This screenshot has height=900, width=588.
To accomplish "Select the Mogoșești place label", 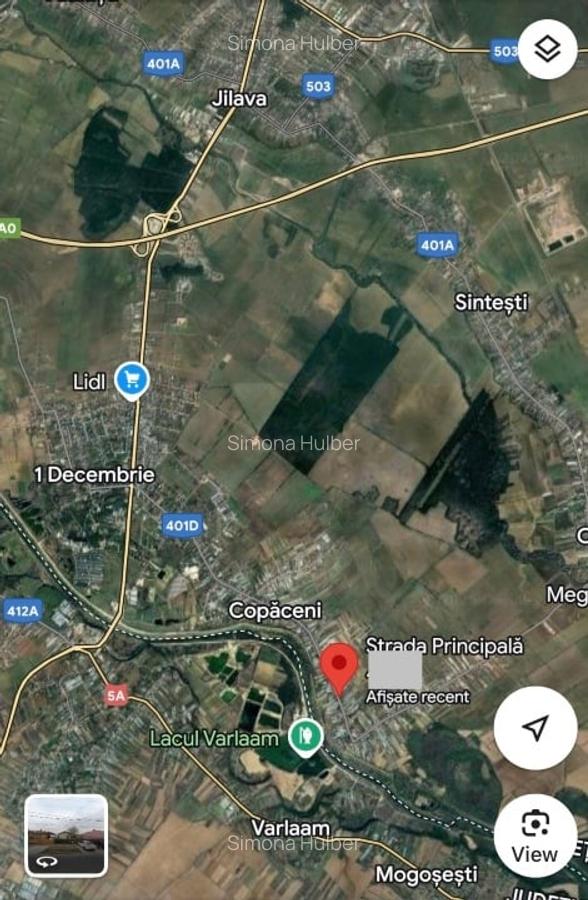I will pos(426,875).
